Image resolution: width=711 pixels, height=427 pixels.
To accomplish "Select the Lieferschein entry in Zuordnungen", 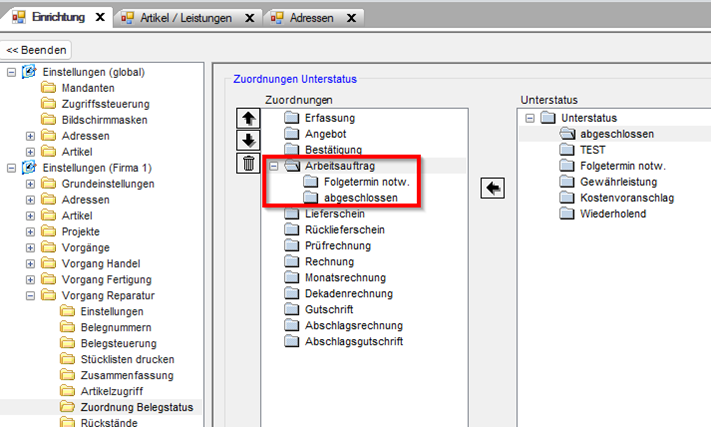I will (x=334, y=214).
